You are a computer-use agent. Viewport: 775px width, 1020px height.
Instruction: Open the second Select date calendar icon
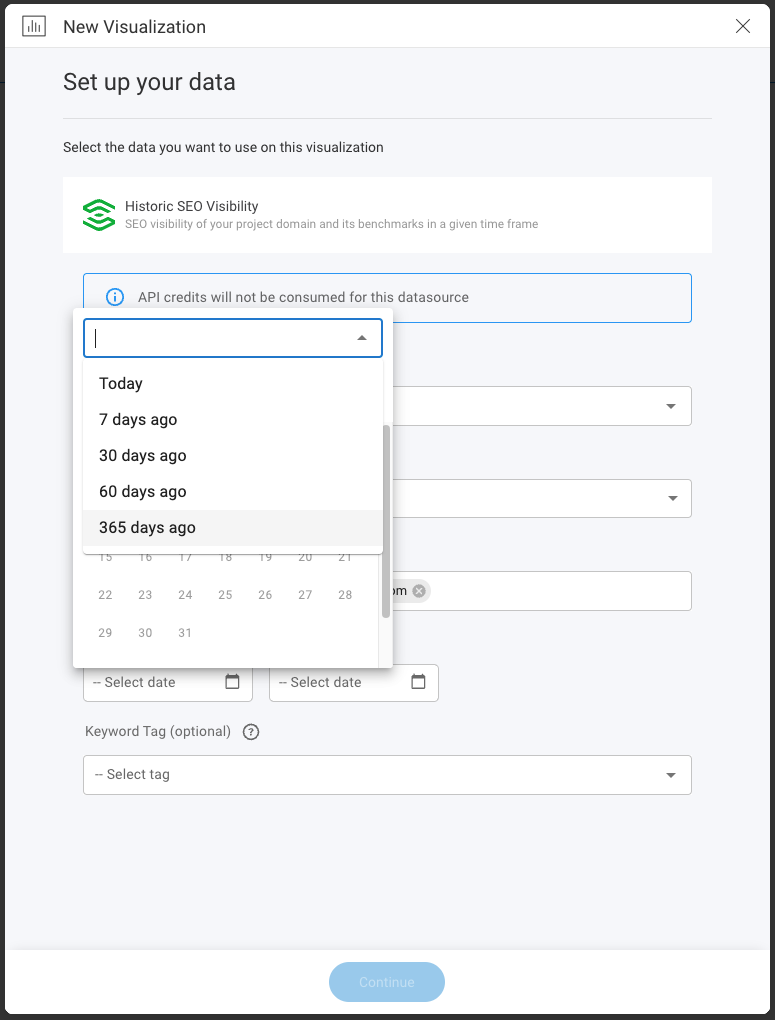click(x=418, y=682)
